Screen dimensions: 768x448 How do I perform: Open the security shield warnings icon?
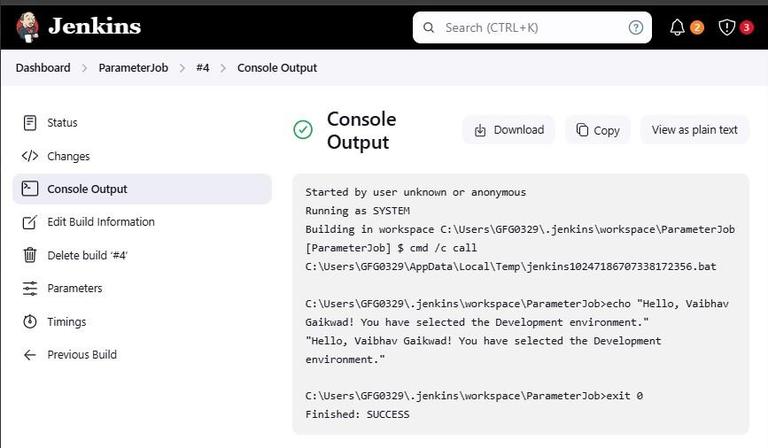pos(727,27)
